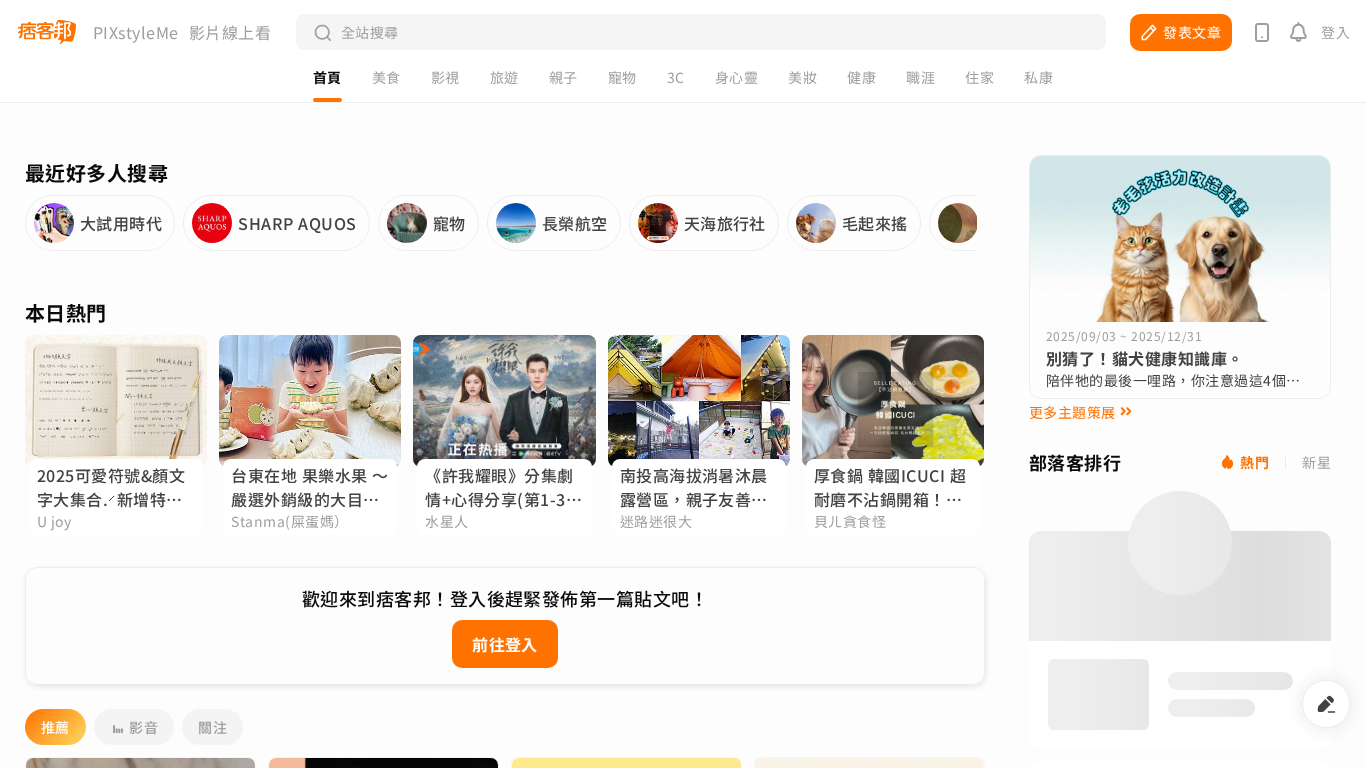This screenshot has width=1366, height=768.
Task: Show 新星 blogger ranking
Action: (x=1316, y=463)
